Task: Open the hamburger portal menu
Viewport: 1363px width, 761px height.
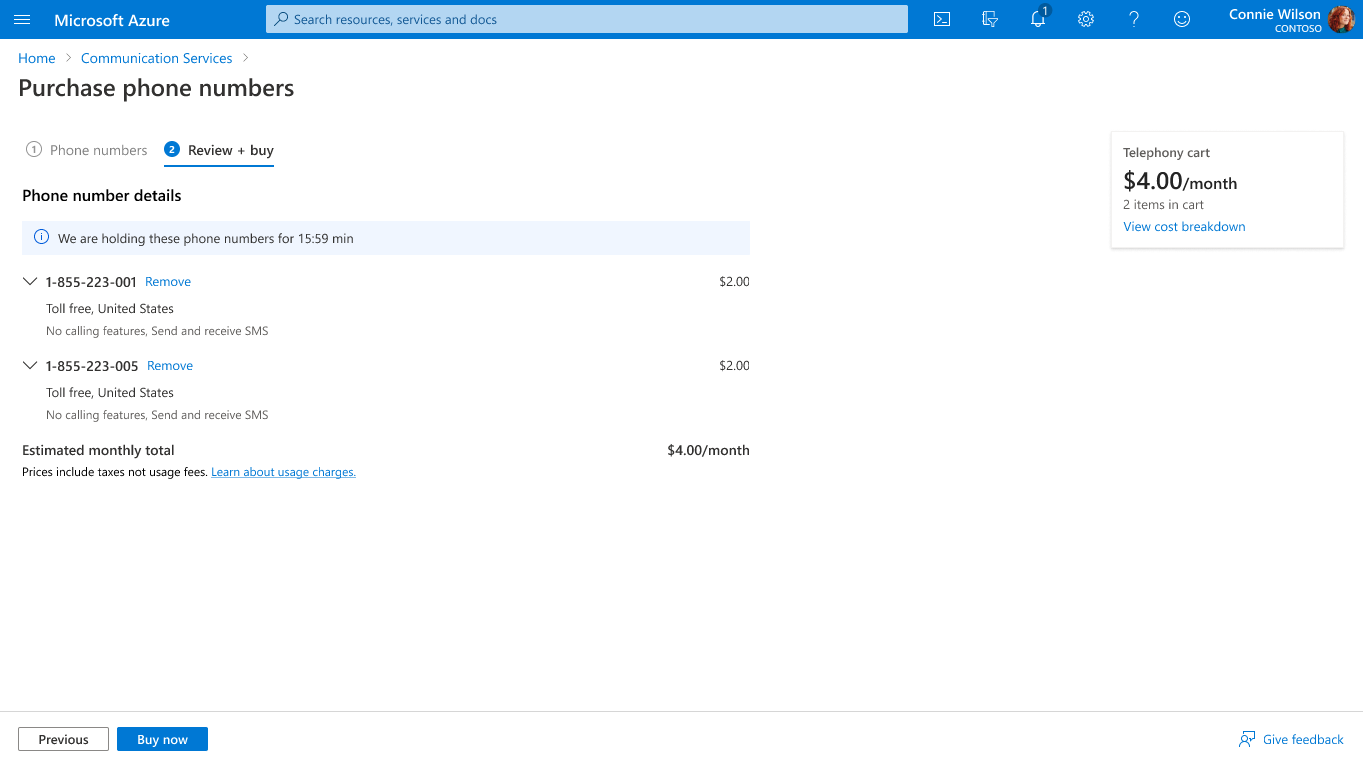Action: pyautogui.click(x=22, y=20)
